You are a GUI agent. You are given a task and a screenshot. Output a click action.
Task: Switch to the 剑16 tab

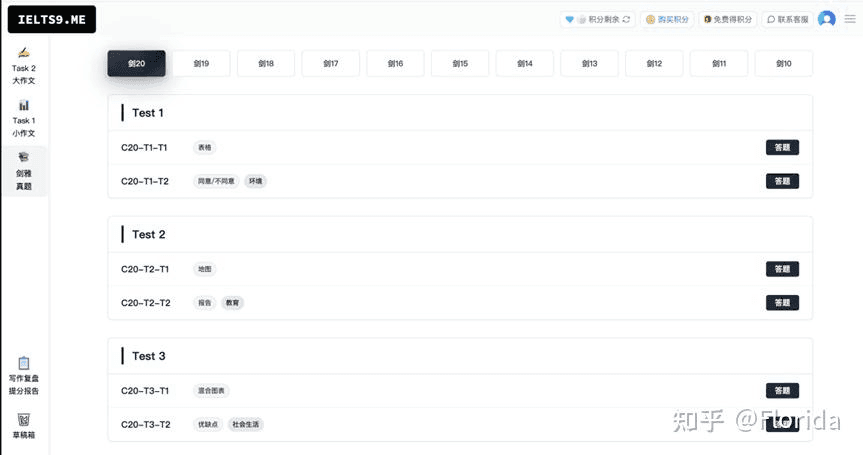click(x=395, y=64)
